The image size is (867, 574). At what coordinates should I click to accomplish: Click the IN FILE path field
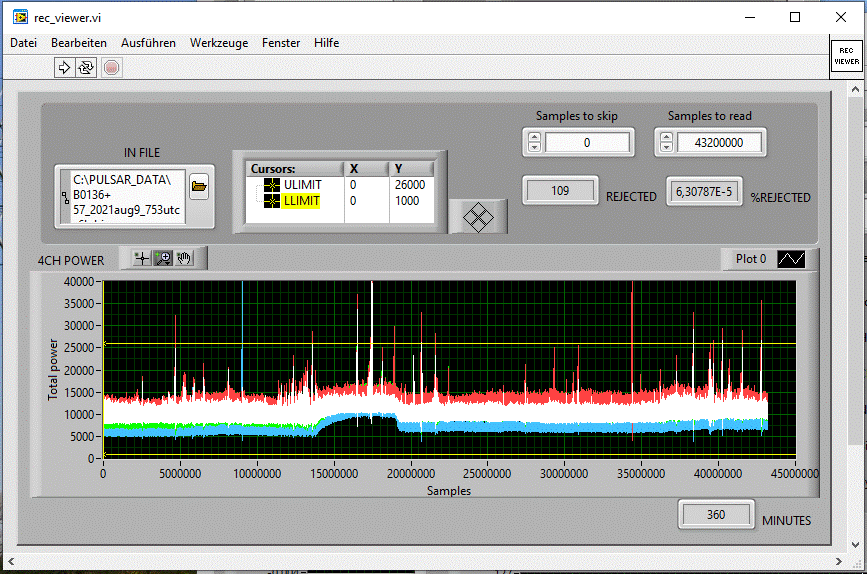point(128,196)
